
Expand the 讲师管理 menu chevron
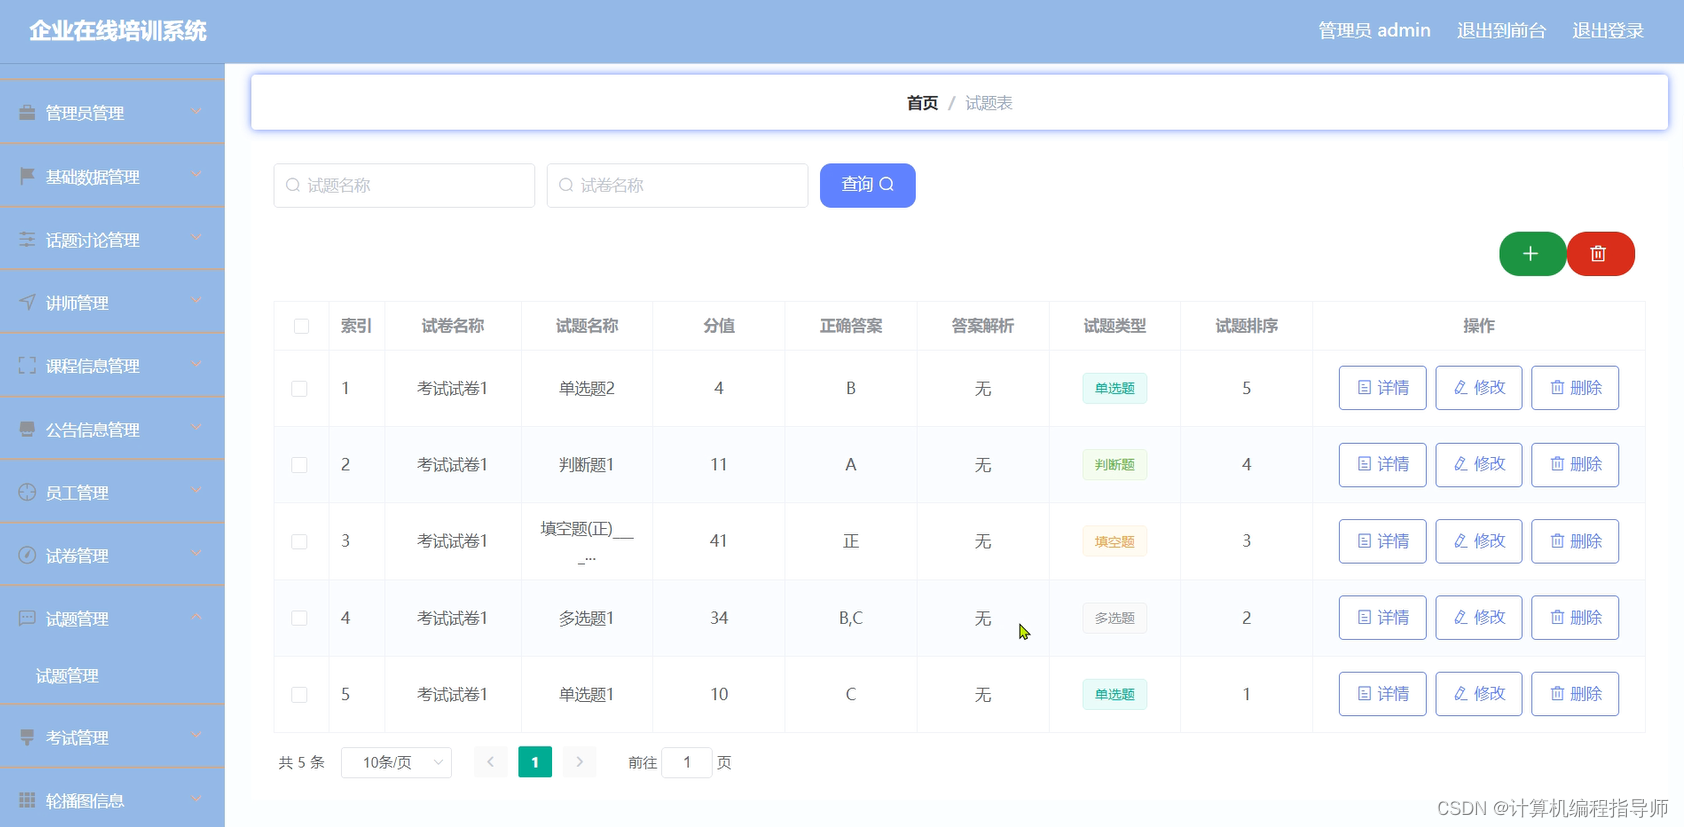coord(197,300)
